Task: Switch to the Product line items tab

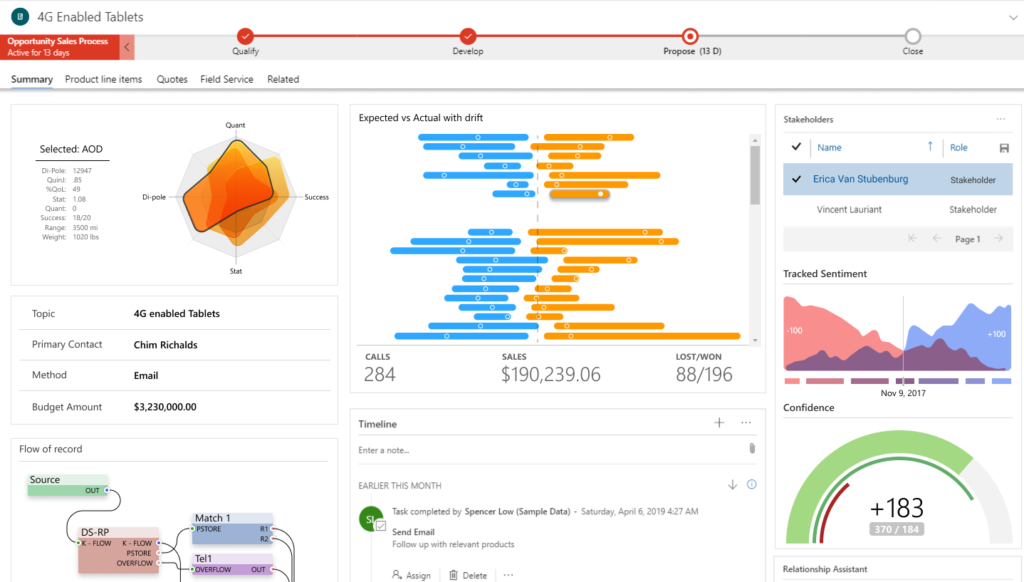Action: tap(103, 79)
